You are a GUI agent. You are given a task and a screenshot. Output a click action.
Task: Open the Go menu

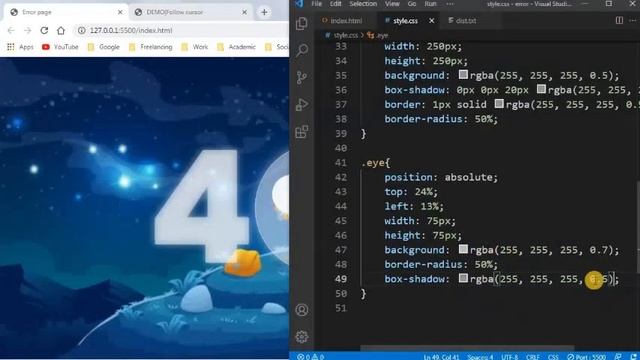point(412,4)
